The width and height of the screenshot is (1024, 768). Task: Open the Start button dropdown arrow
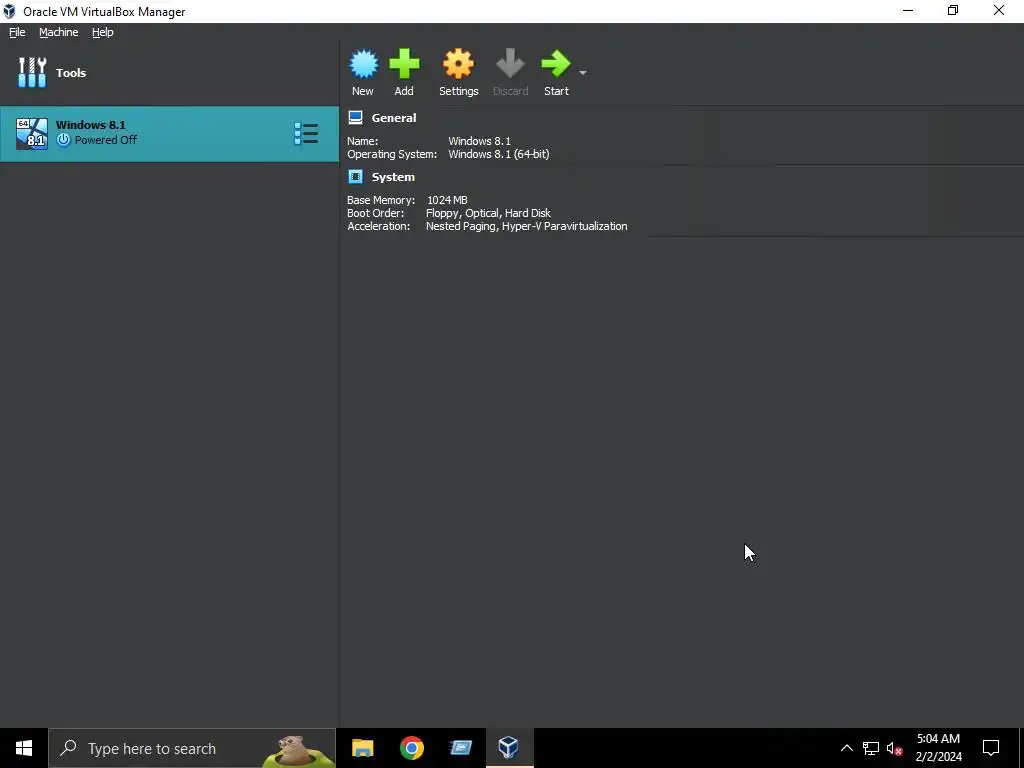(x=583, y=72)
